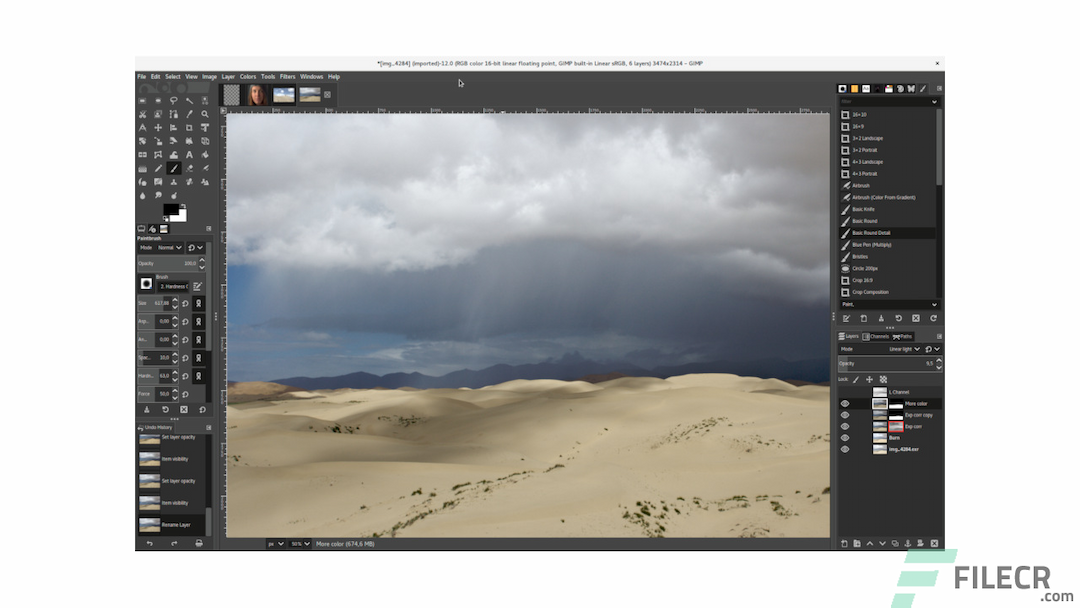
Task: Enable the lock pixels icon in Layers panel
Action: point(856,379)
